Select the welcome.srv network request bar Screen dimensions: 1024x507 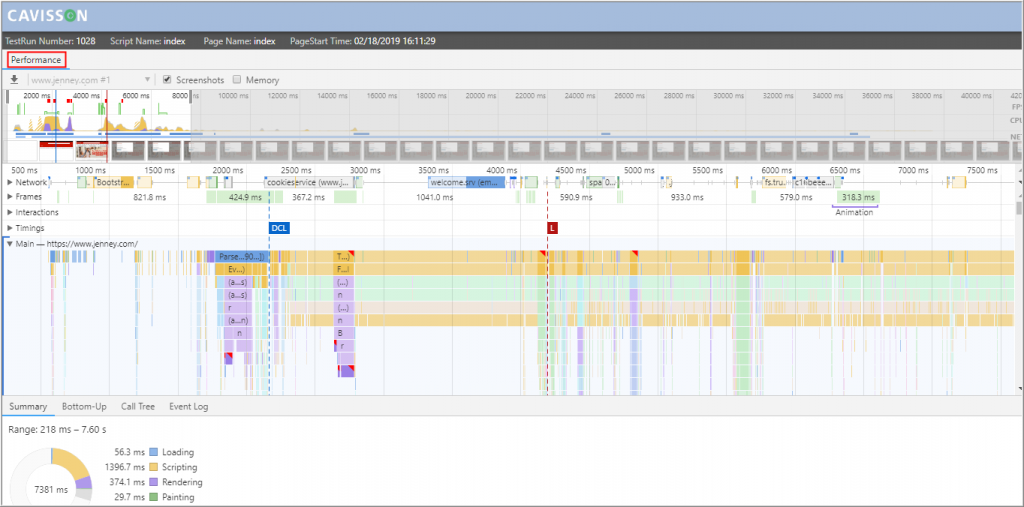(466, 182)
